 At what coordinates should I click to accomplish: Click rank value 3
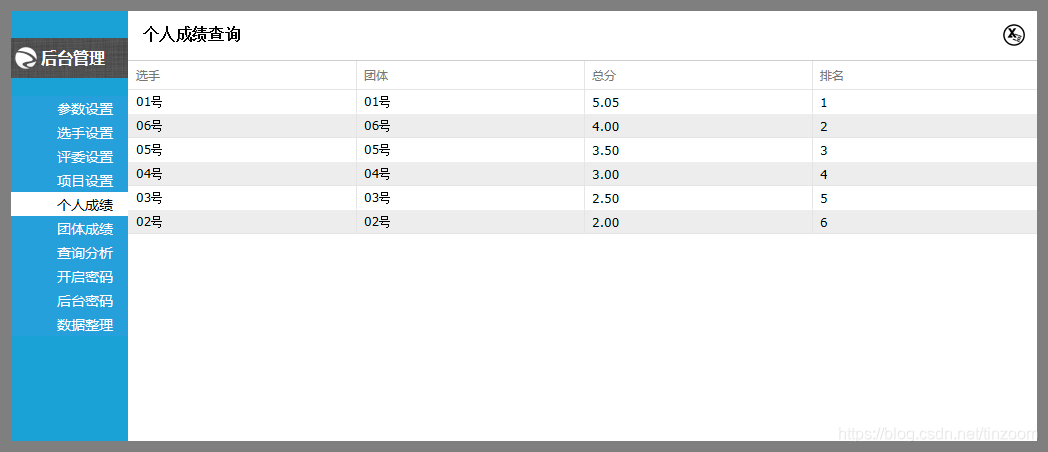click(x=924, y=150)
